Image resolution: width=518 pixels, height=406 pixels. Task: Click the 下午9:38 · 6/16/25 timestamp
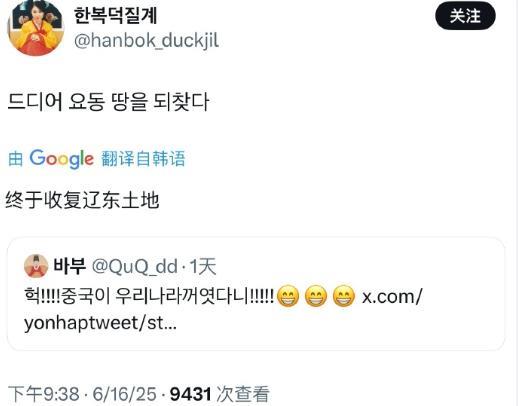tap(82, 394)
